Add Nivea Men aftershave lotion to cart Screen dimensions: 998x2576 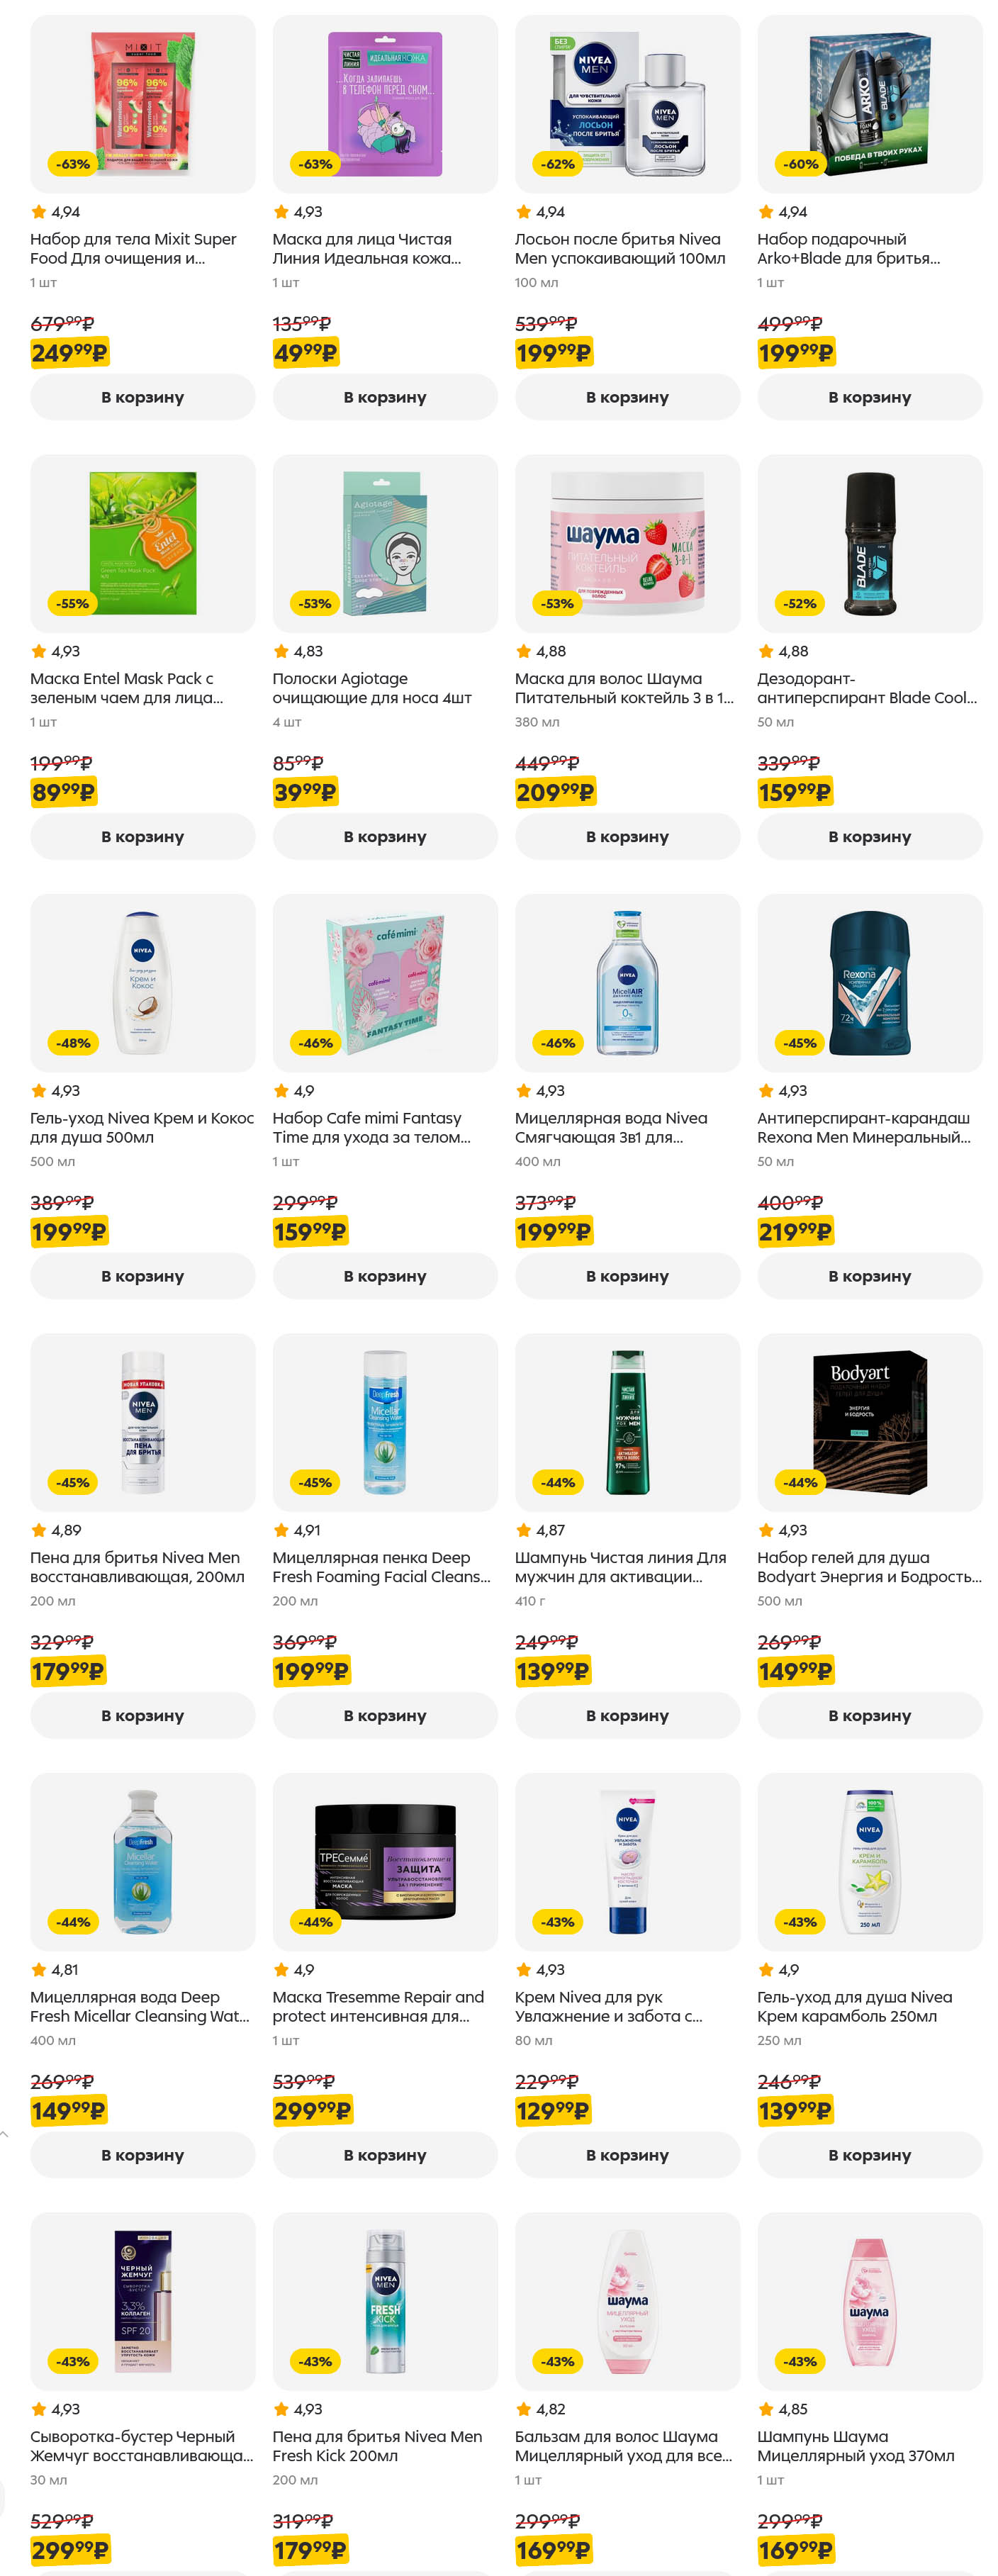(x=627, y=397)
